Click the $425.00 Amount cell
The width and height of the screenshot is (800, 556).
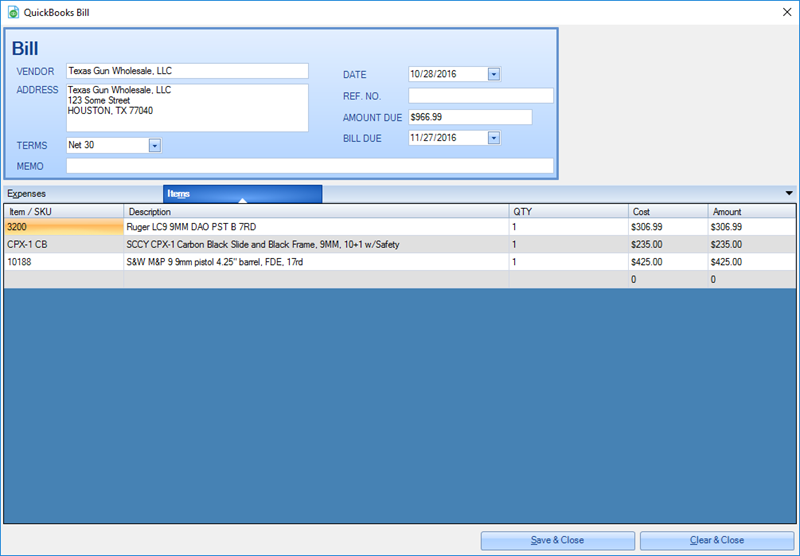pyautogui.click(x=752, y=262)
